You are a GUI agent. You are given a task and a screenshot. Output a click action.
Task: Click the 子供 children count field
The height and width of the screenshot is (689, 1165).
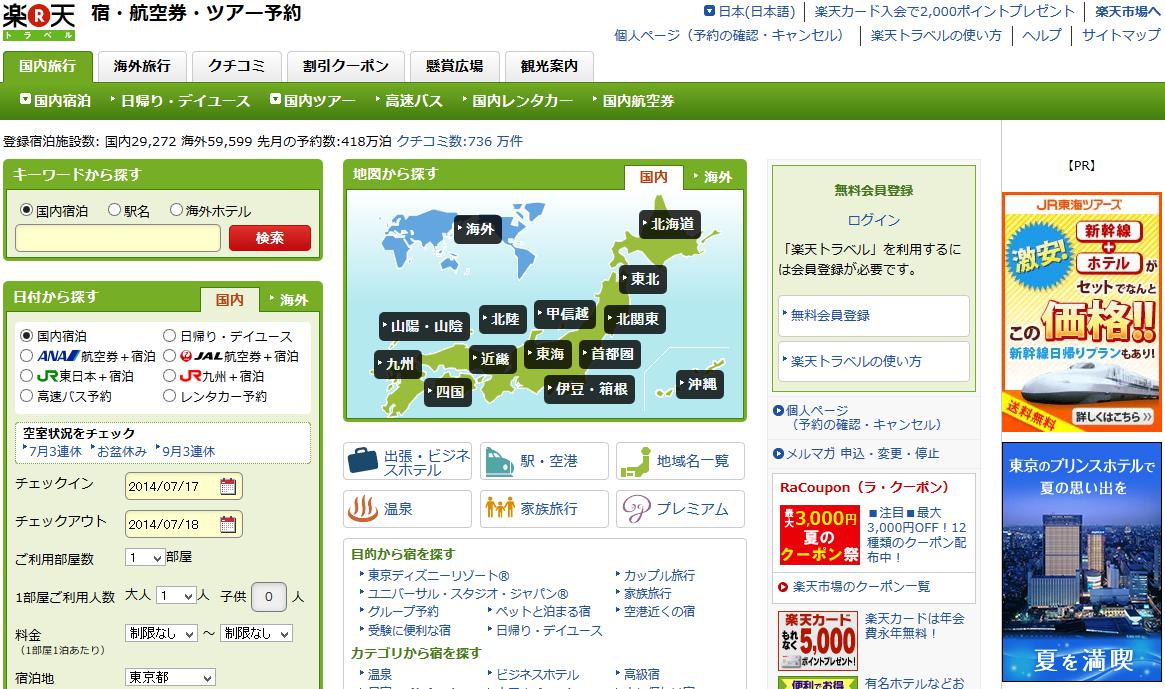(x=269, y=596)
